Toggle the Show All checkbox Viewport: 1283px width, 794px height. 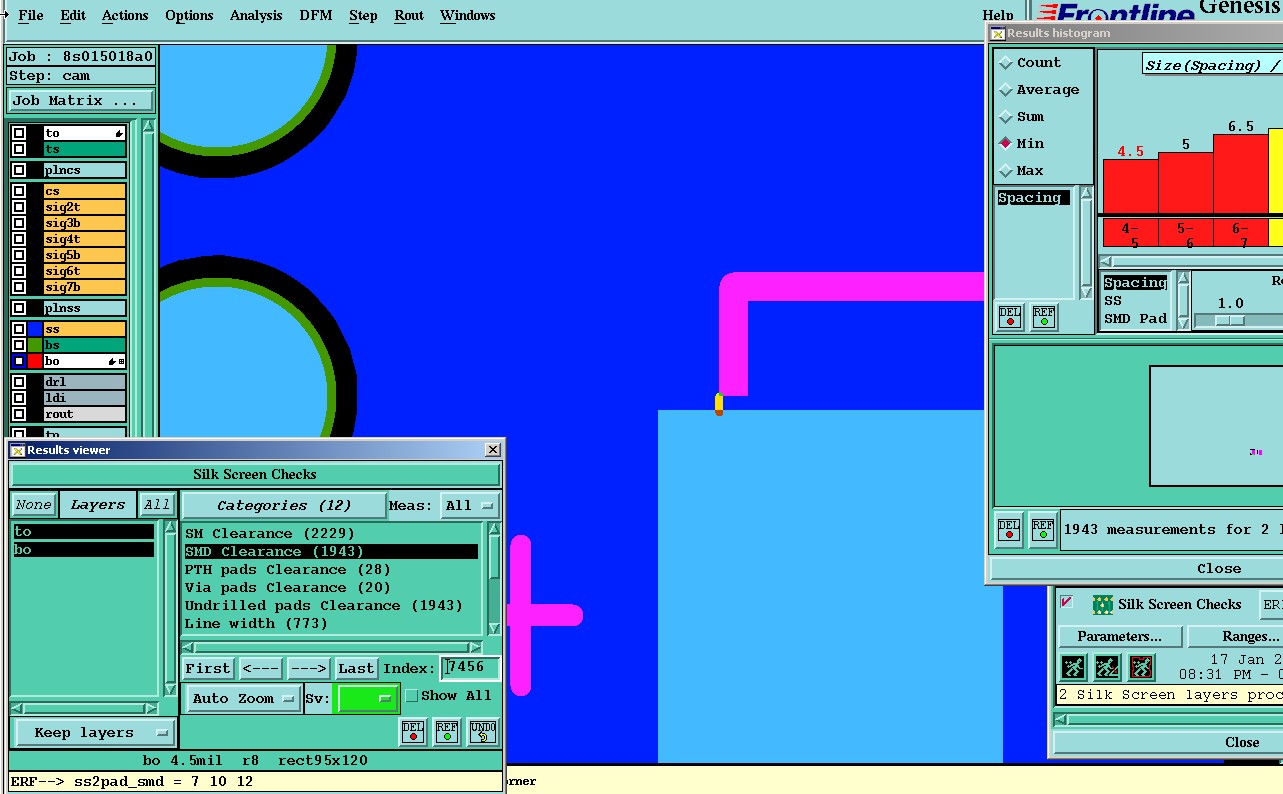pyautogui.click(x=411, y=695)
